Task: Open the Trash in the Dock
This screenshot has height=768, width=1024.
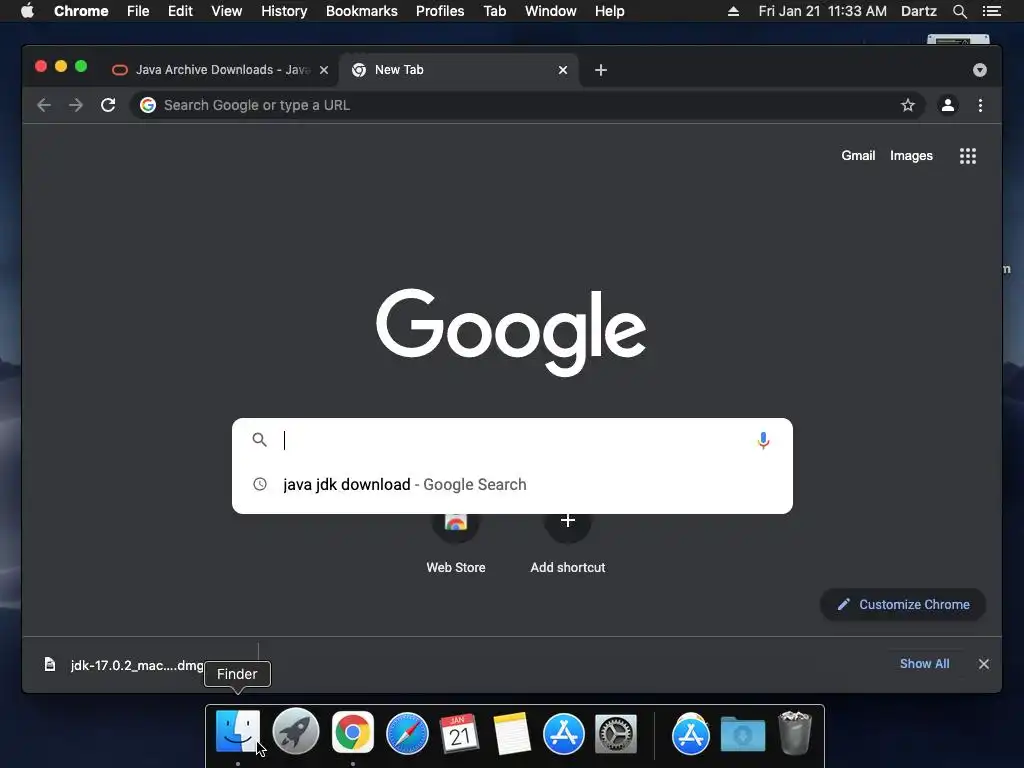Action: 795,733
